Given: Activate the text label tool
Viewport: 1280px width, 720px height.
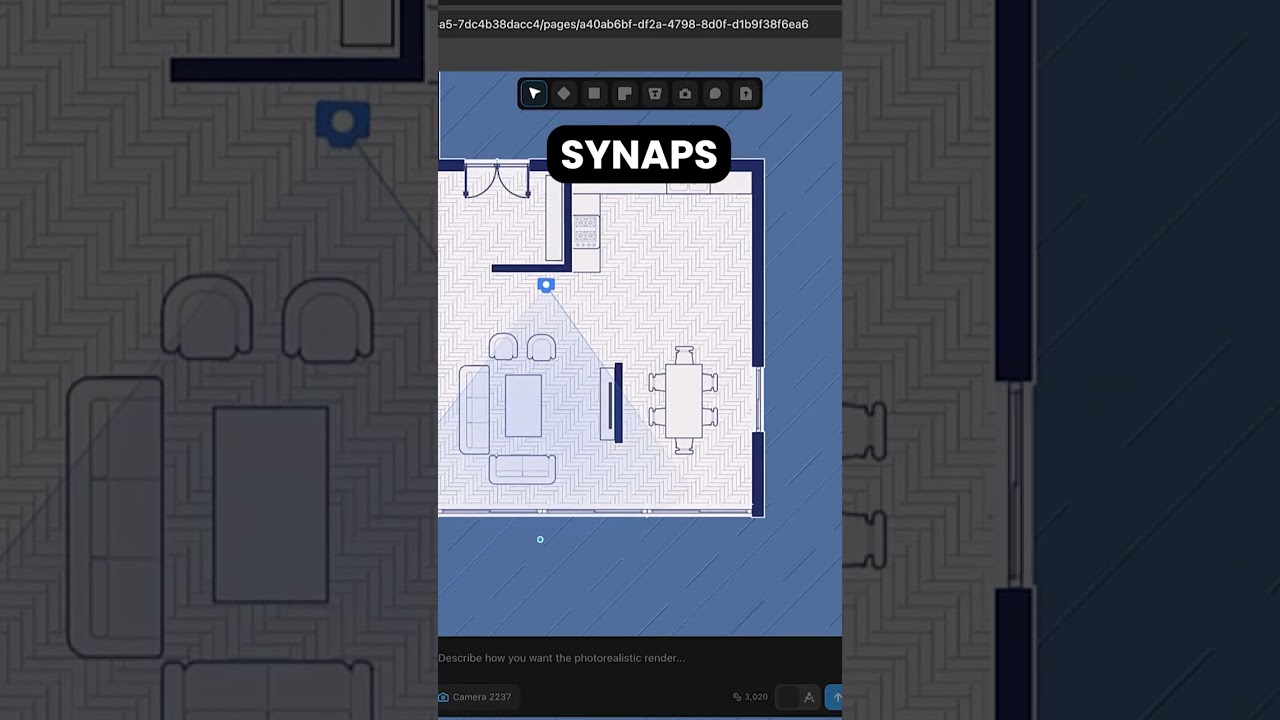Looking at the screenshot, I should point(655,93).
